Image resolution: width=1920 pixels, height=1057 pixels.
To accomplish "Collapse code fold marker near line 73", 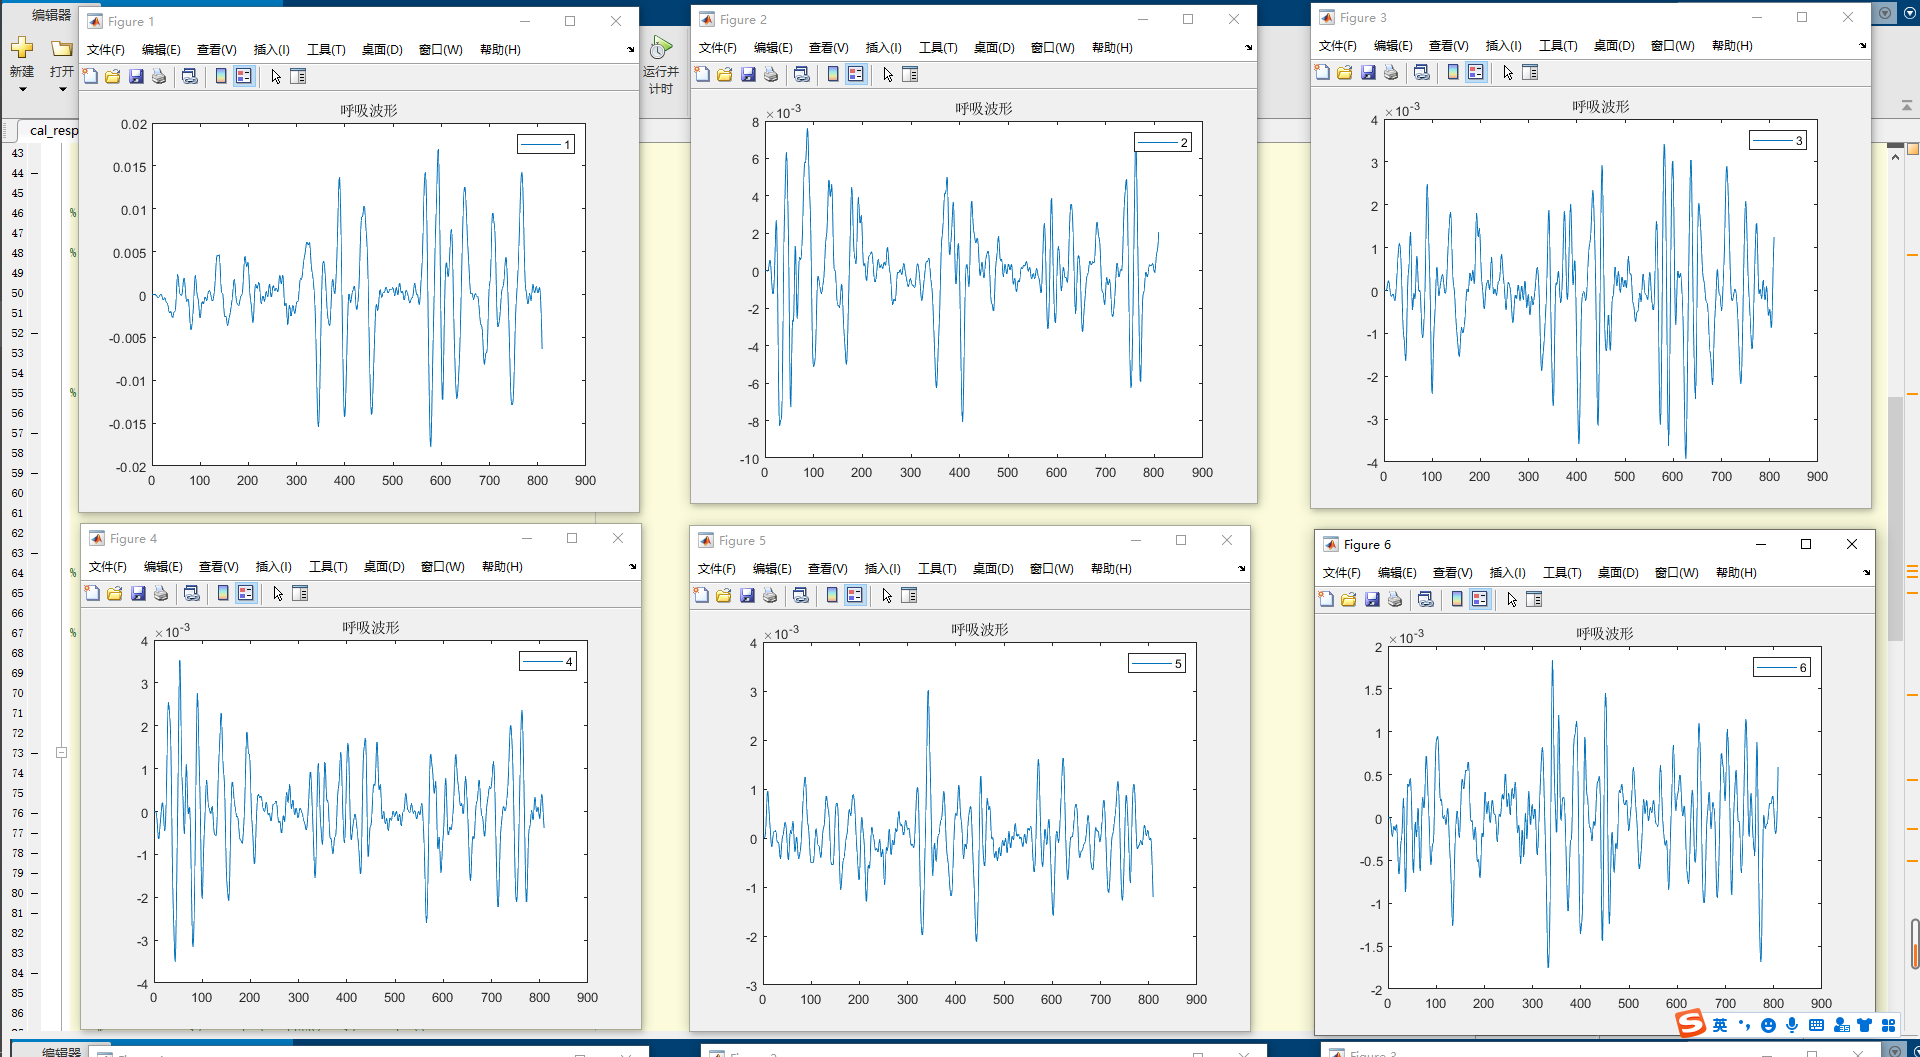I will point(61,753).
